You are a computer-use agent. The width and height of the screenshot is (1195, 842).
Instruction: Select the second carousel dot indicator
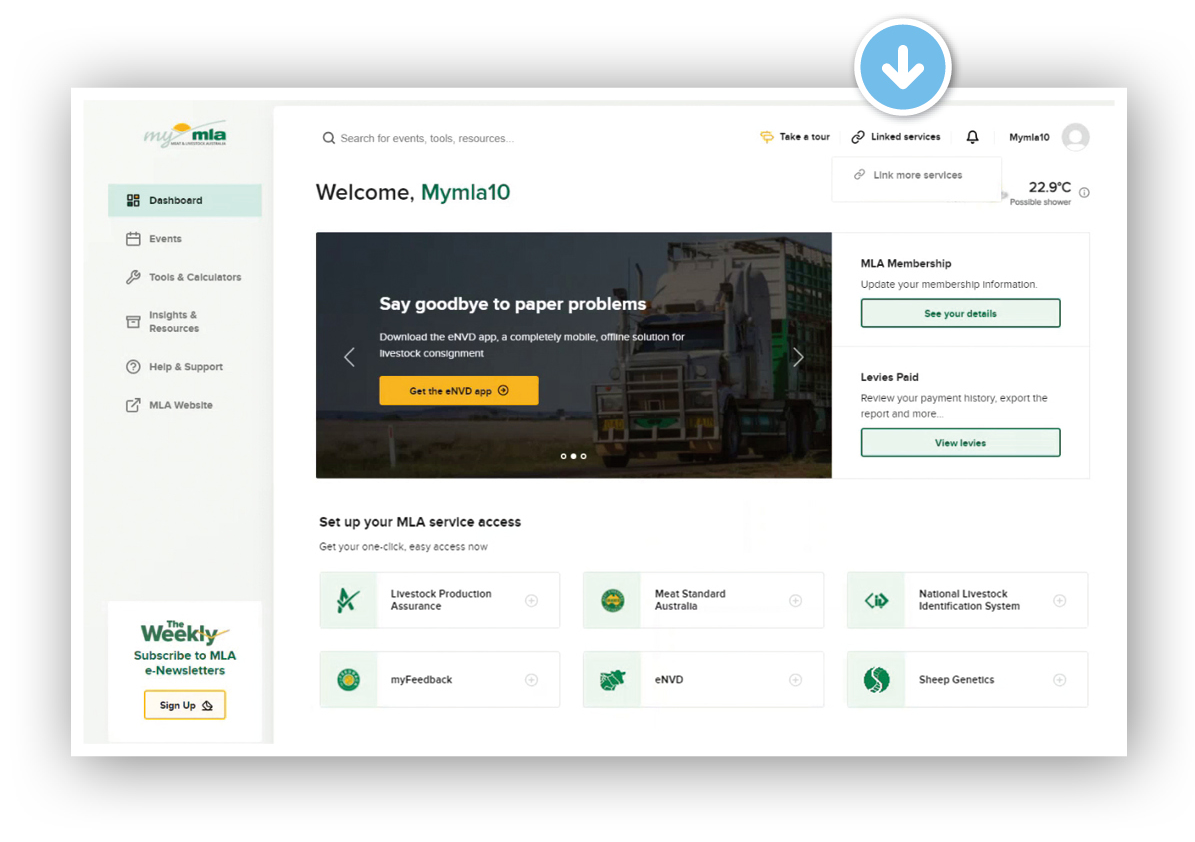[x=573, y=456]
